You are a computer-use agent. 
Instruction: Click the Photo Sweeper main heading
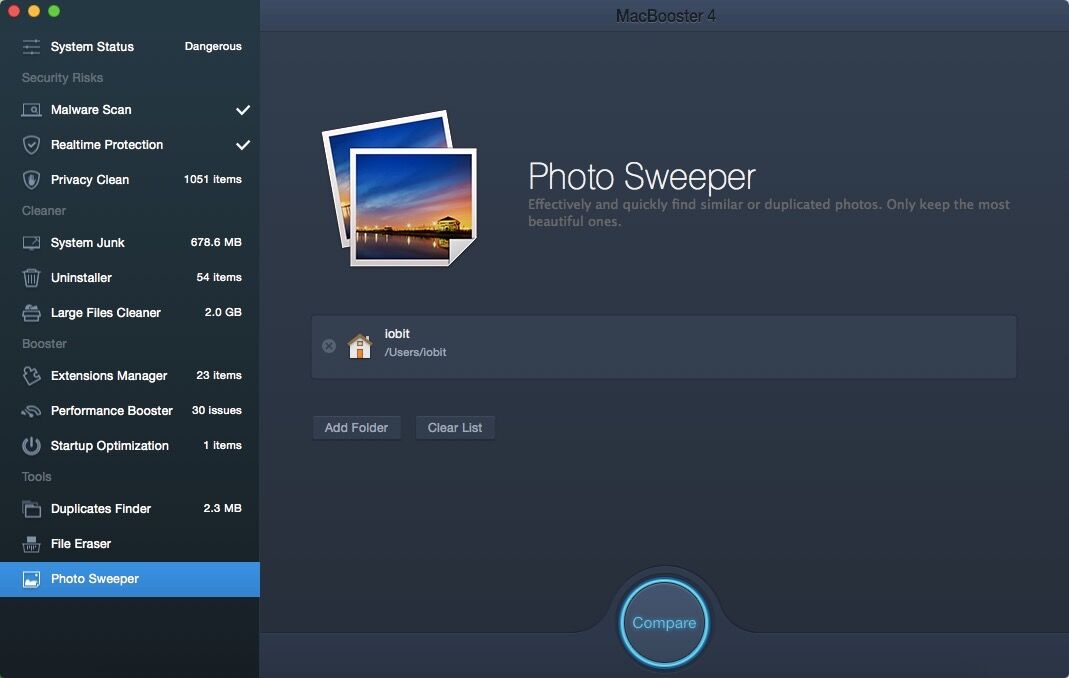(x=642, y=177)
